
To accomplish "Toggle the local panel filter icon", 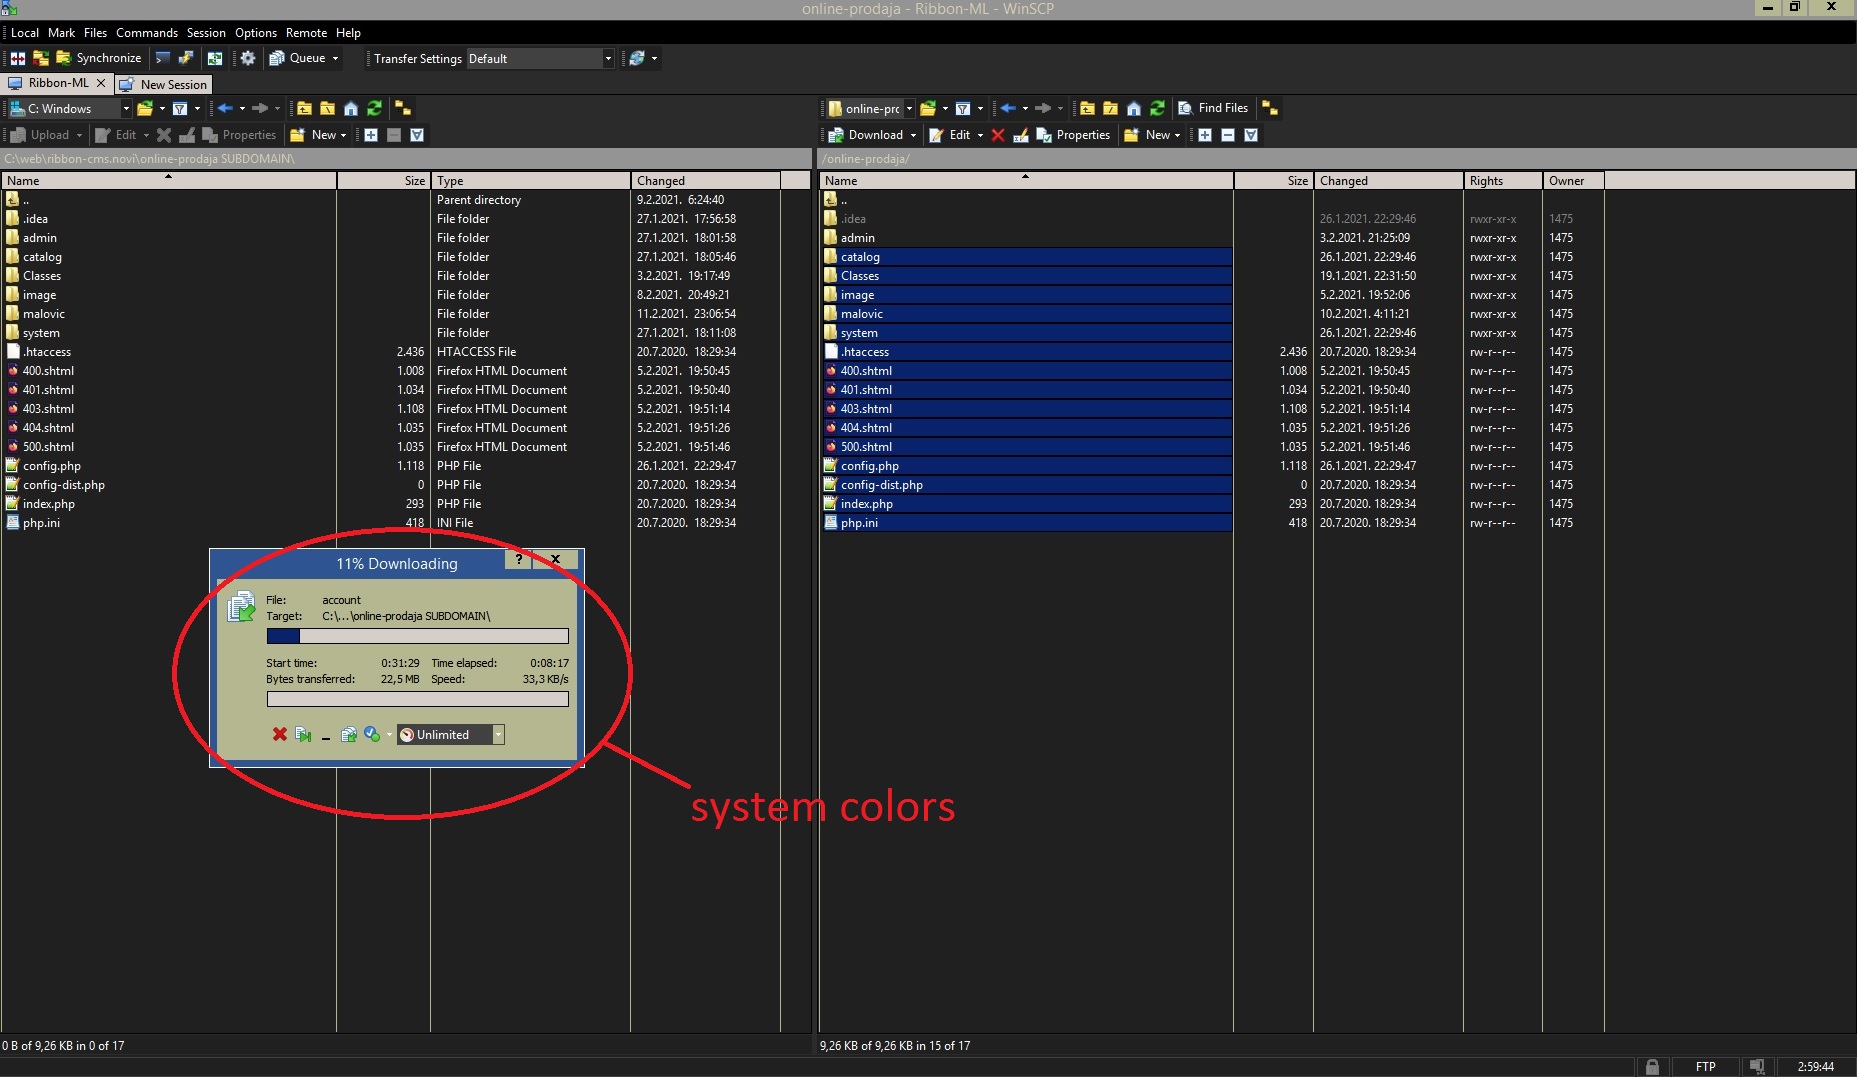I will [180, 109].
